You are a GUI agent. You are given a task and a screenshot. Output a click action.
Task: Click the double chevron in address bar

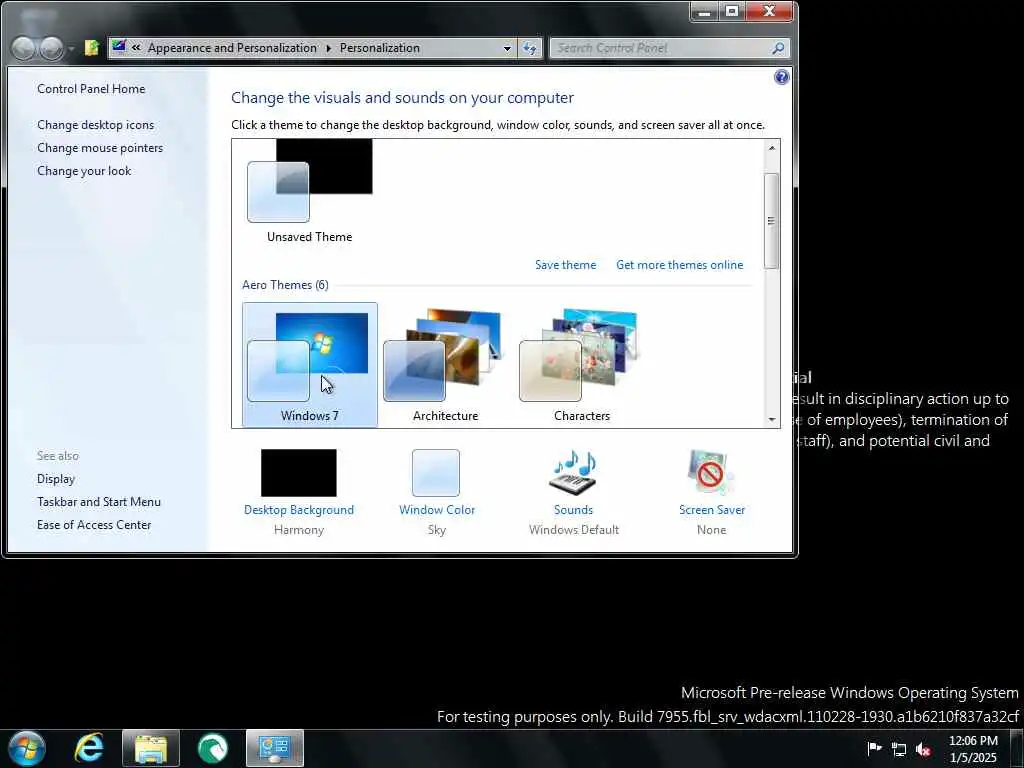(136, 48)
